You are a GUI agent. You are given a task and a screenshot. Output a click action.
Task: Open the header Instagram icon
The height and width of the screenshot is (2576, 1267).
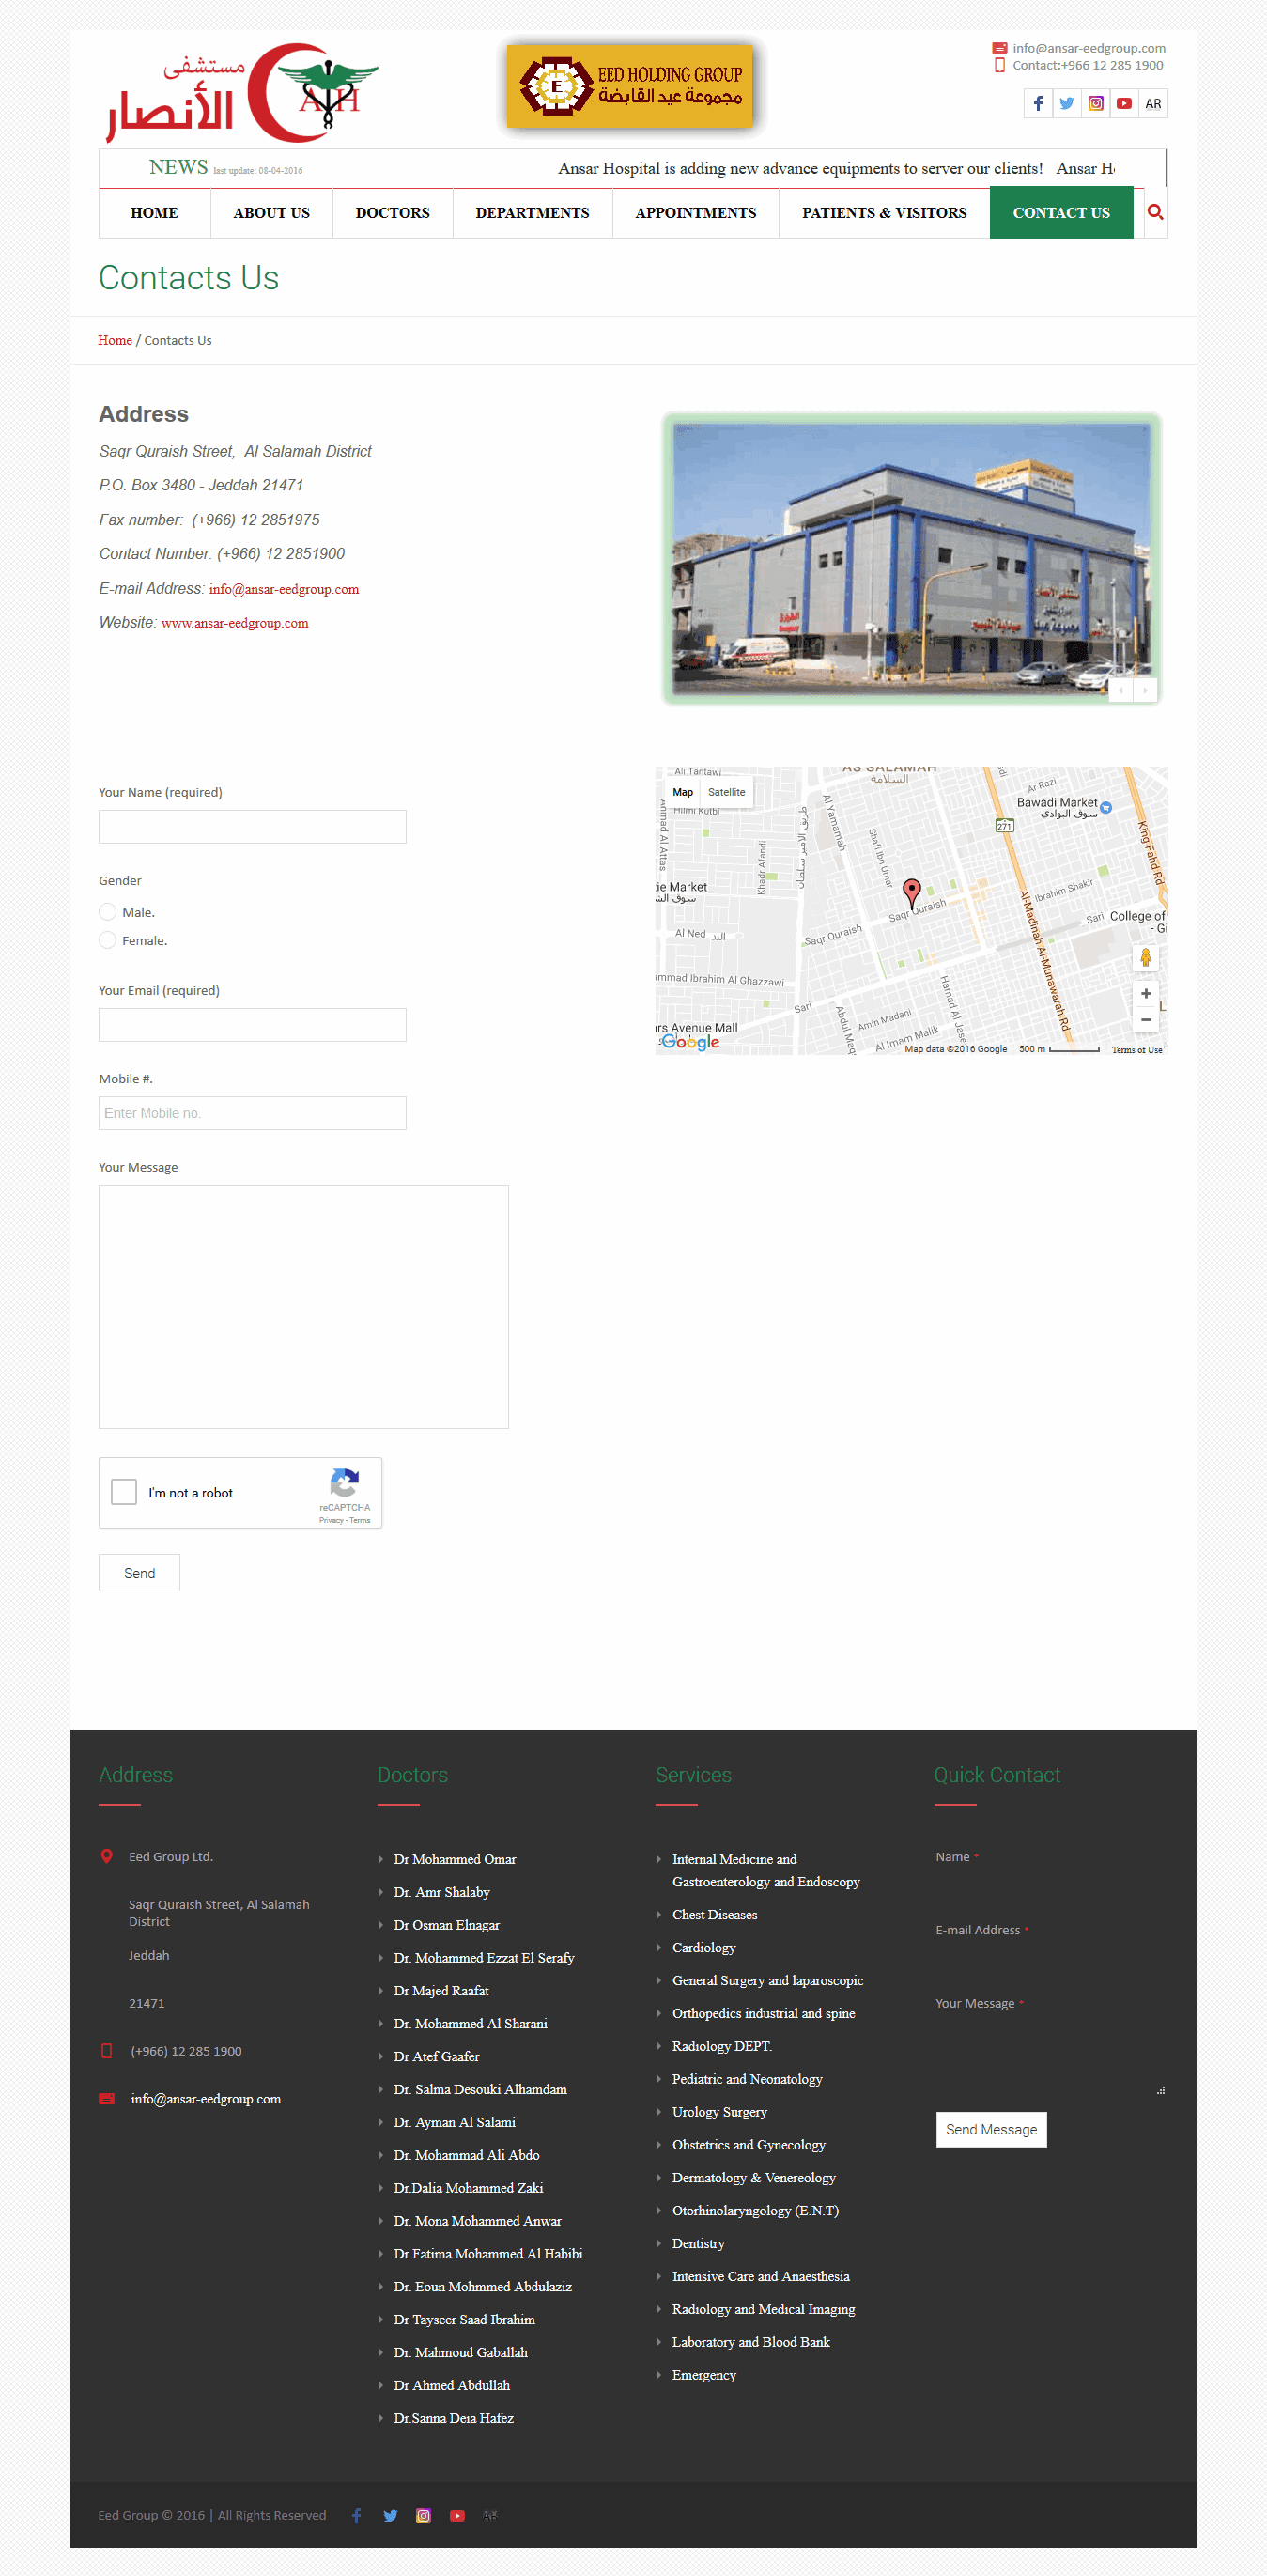pyautogui.click(x=1096, y=103)
